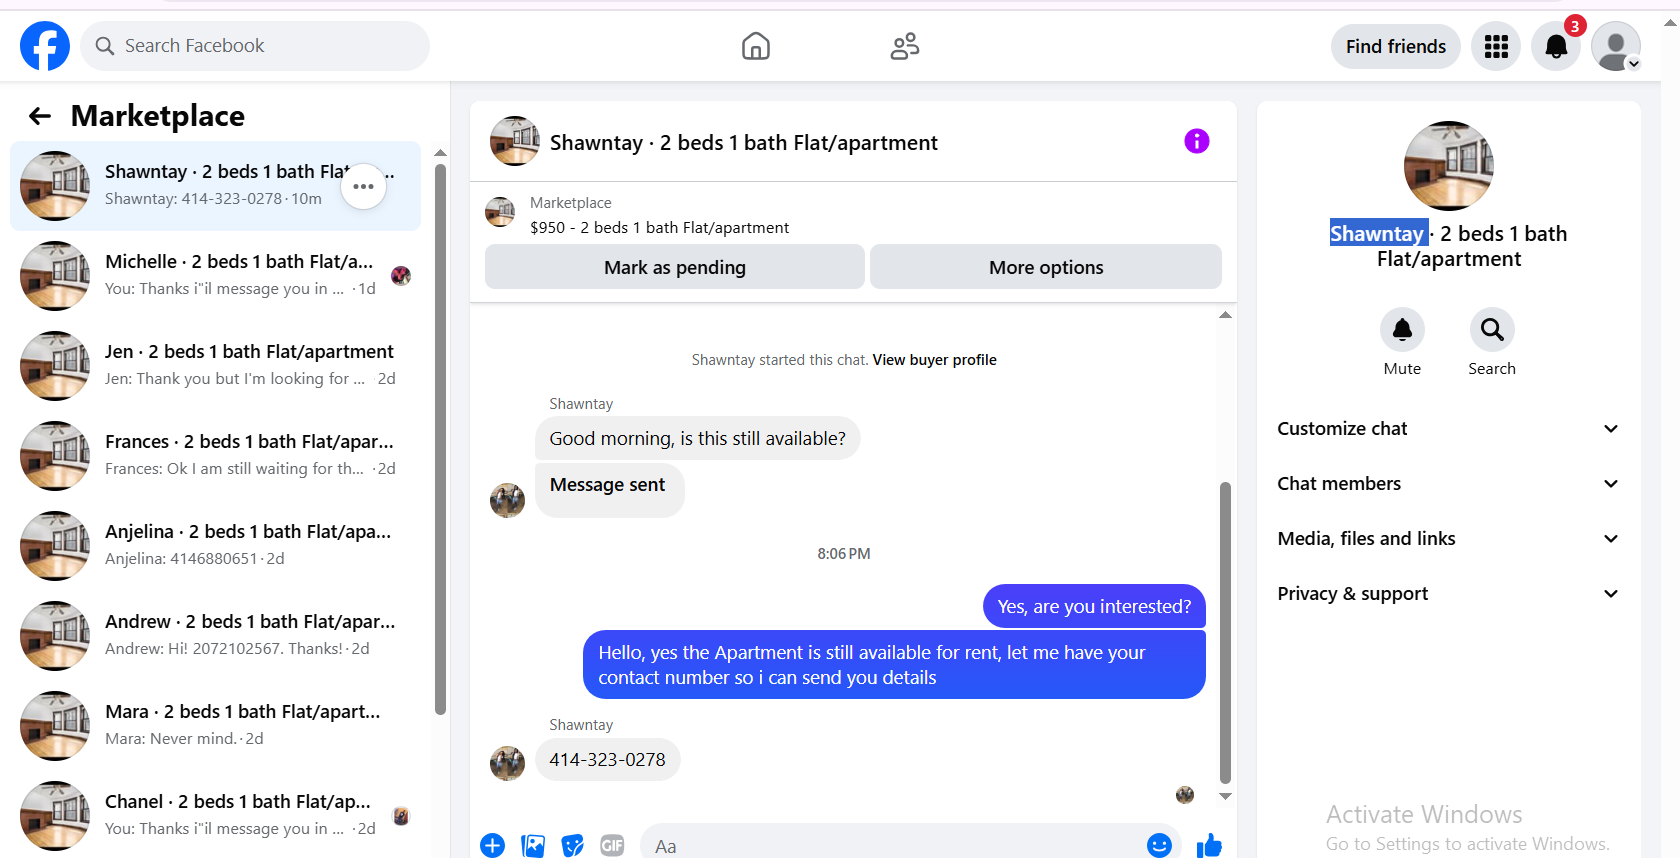Image resolution: width=1680 pixels, height=858 pixels.
Task: Open Andrew's conversation in the list
Action: point(215,636)
